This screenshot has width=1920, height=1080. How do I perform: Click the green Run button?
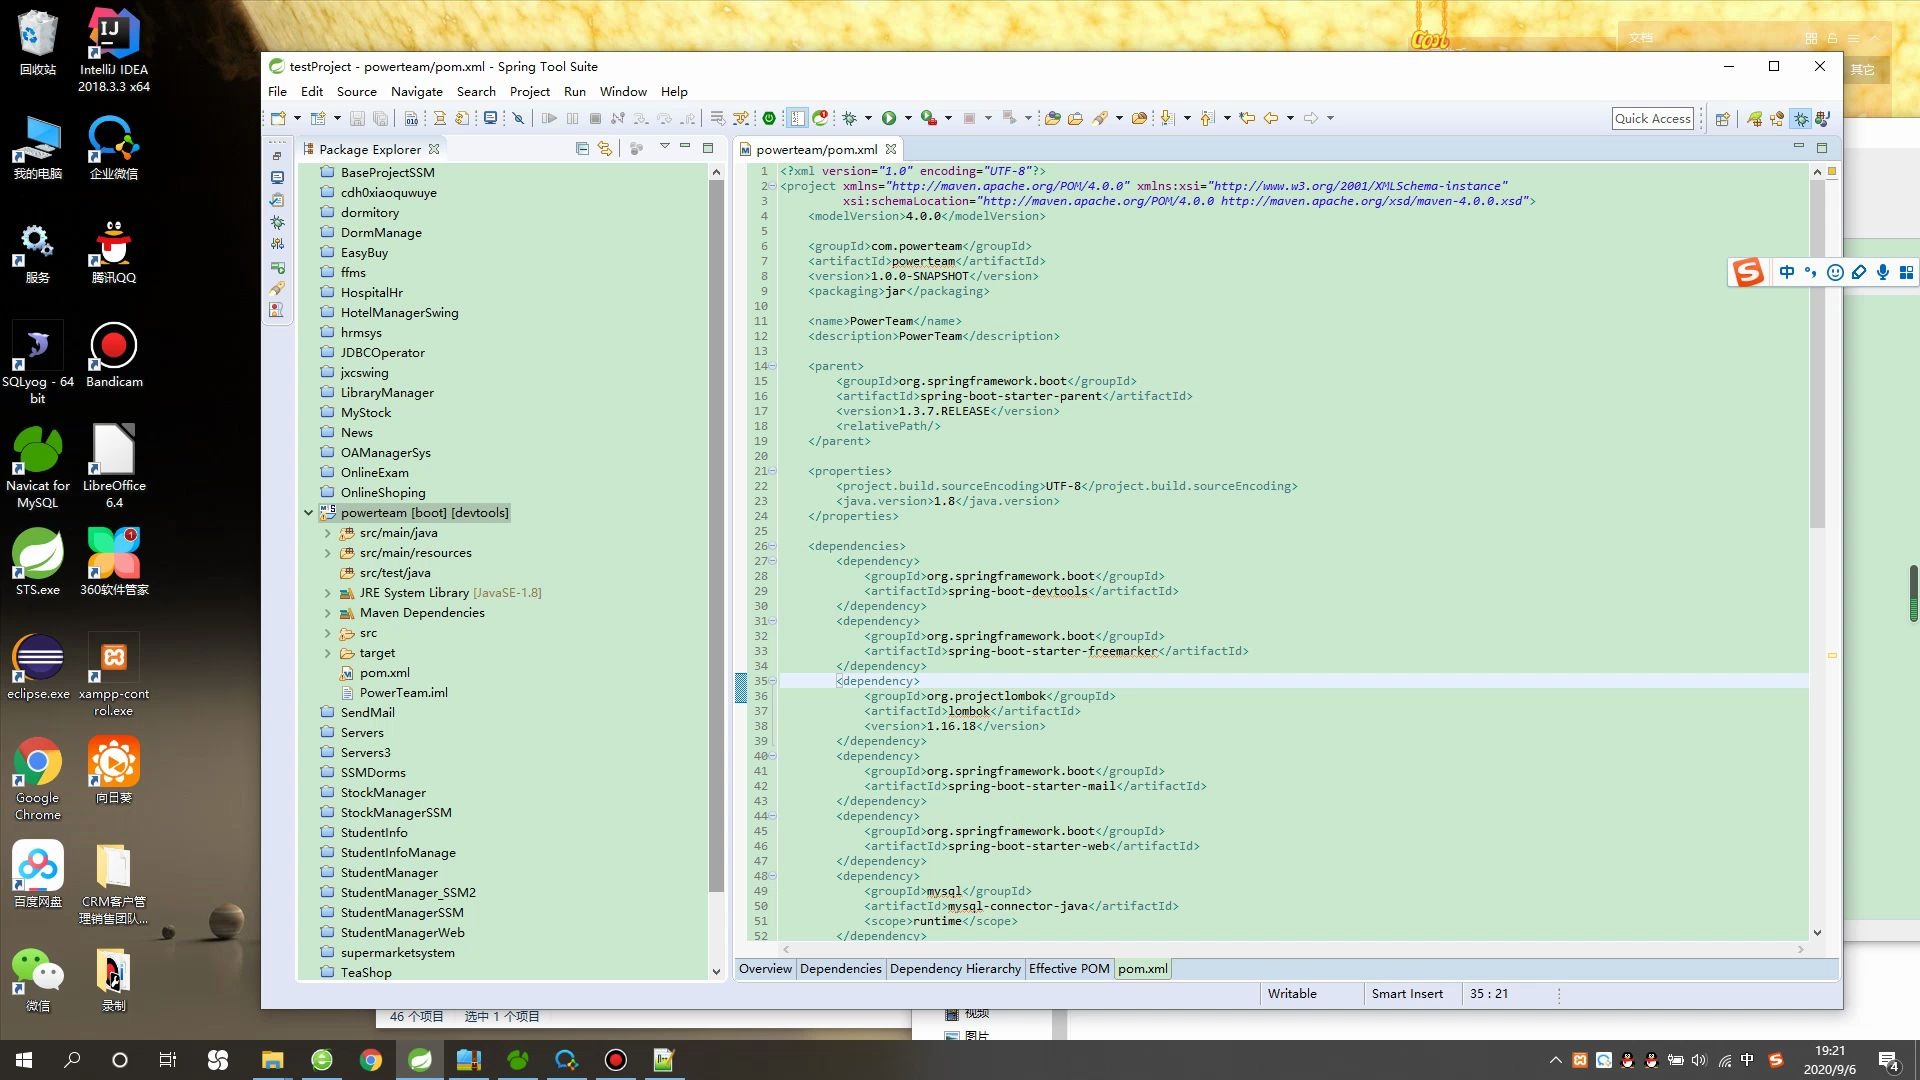point(888,118)
